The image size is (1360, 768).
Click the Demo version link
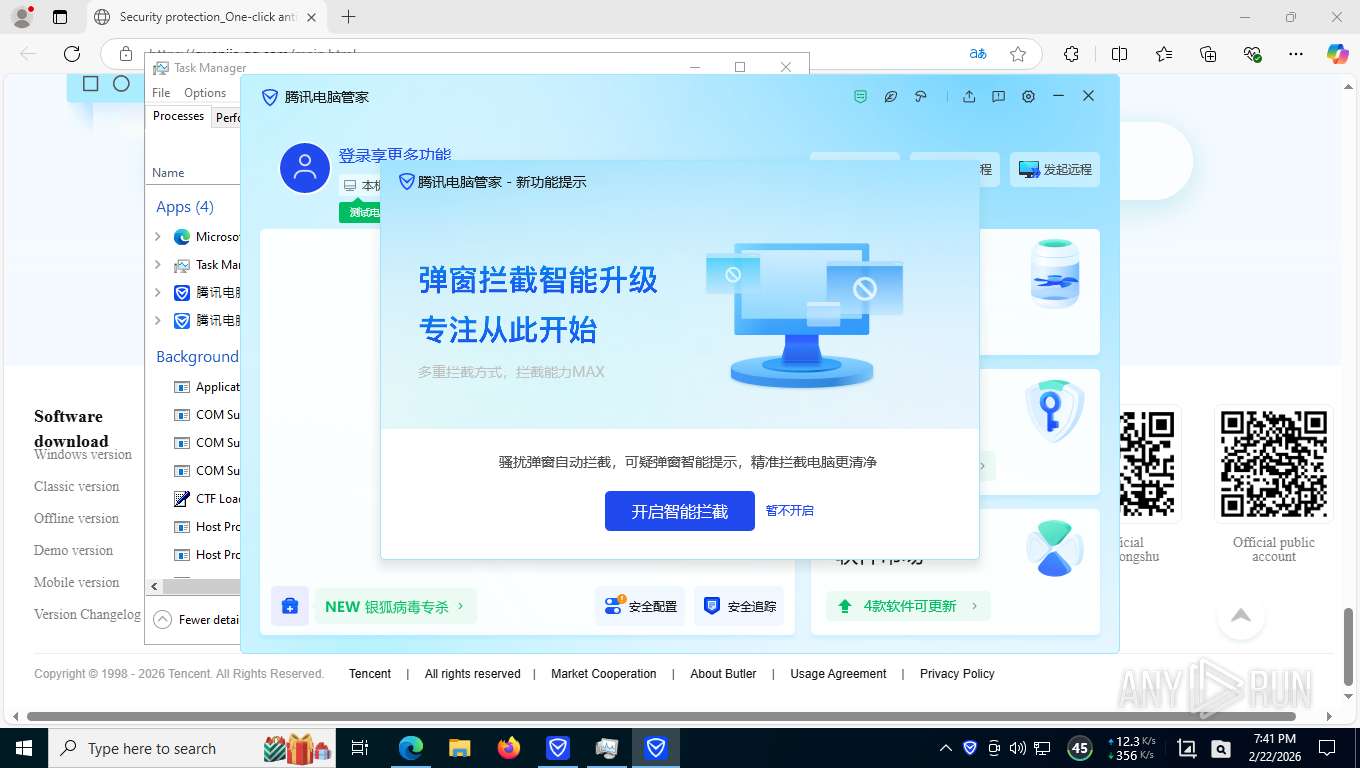[74, 550]
